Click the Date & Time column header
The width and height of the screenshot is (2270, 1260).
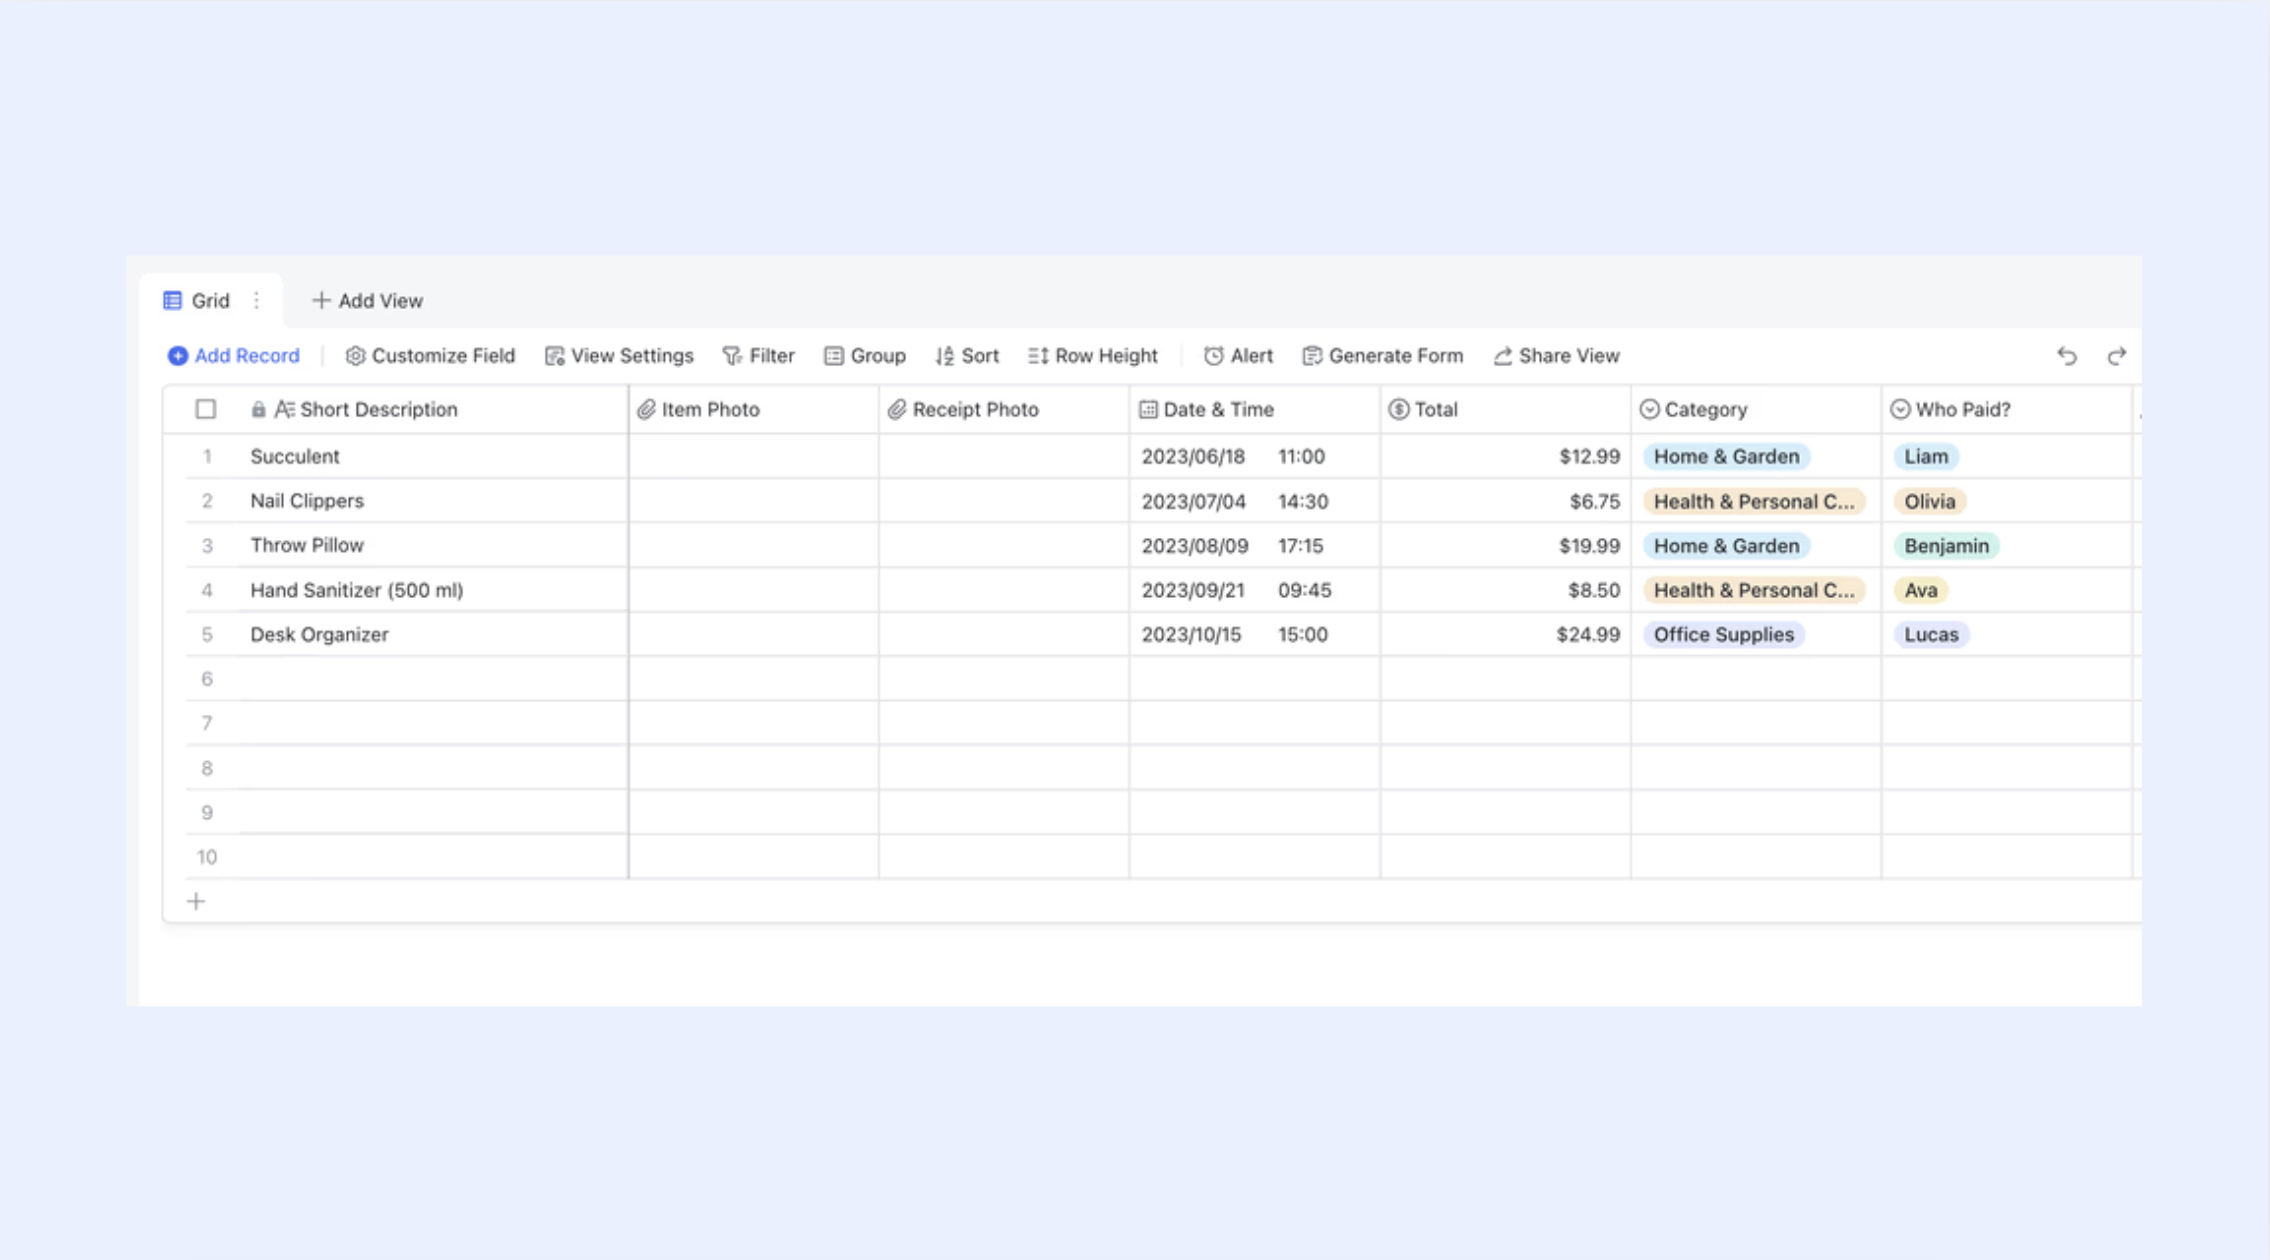1255,409
